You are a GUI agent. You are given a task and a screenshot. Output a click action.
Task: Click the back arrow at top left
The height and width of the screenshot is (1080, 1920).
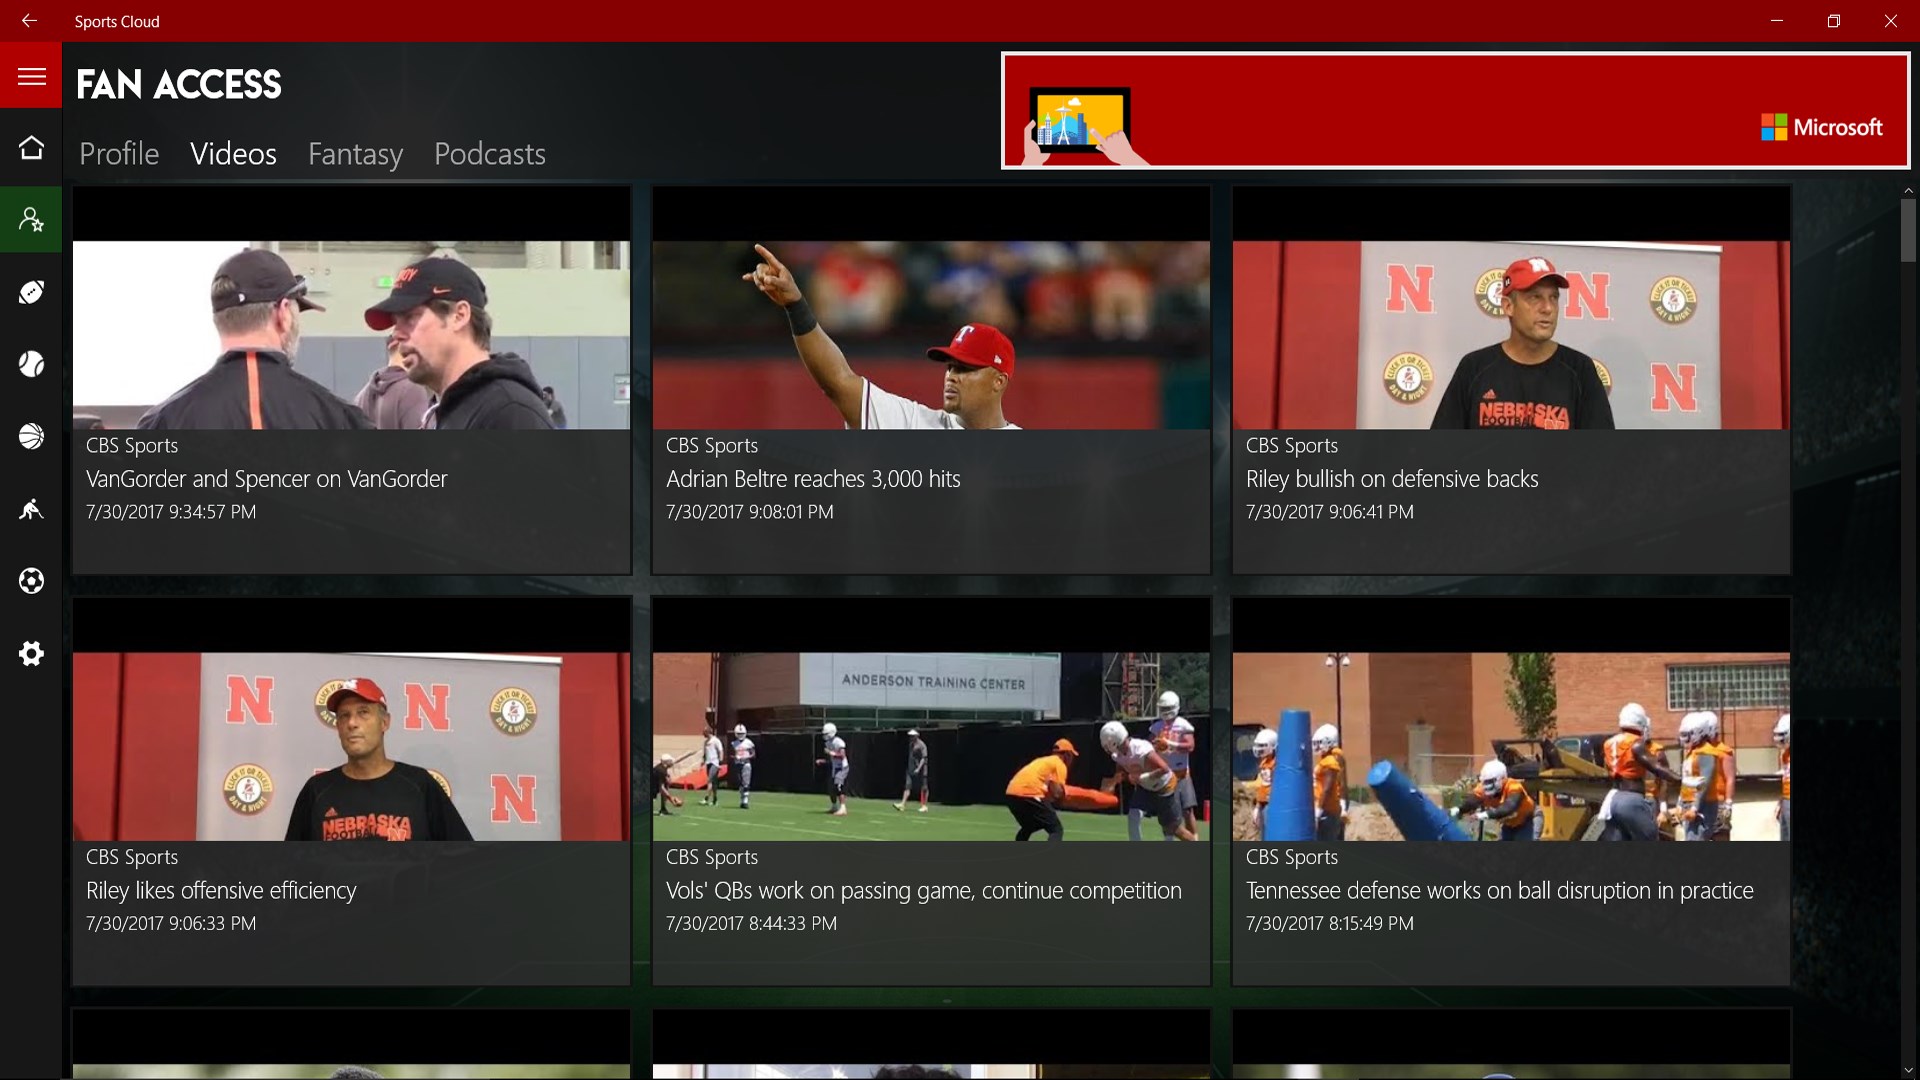(29, 20)
